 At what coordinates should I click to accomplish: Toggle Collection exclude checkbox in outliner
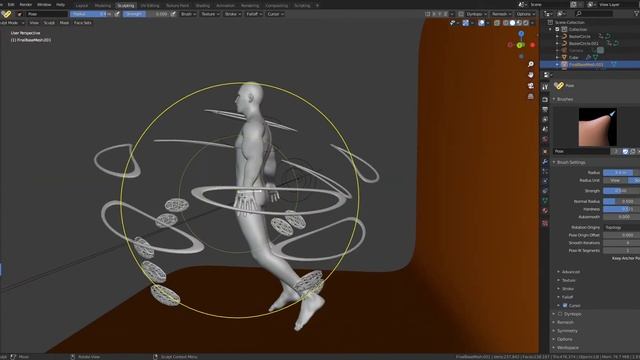coord(558,29)
